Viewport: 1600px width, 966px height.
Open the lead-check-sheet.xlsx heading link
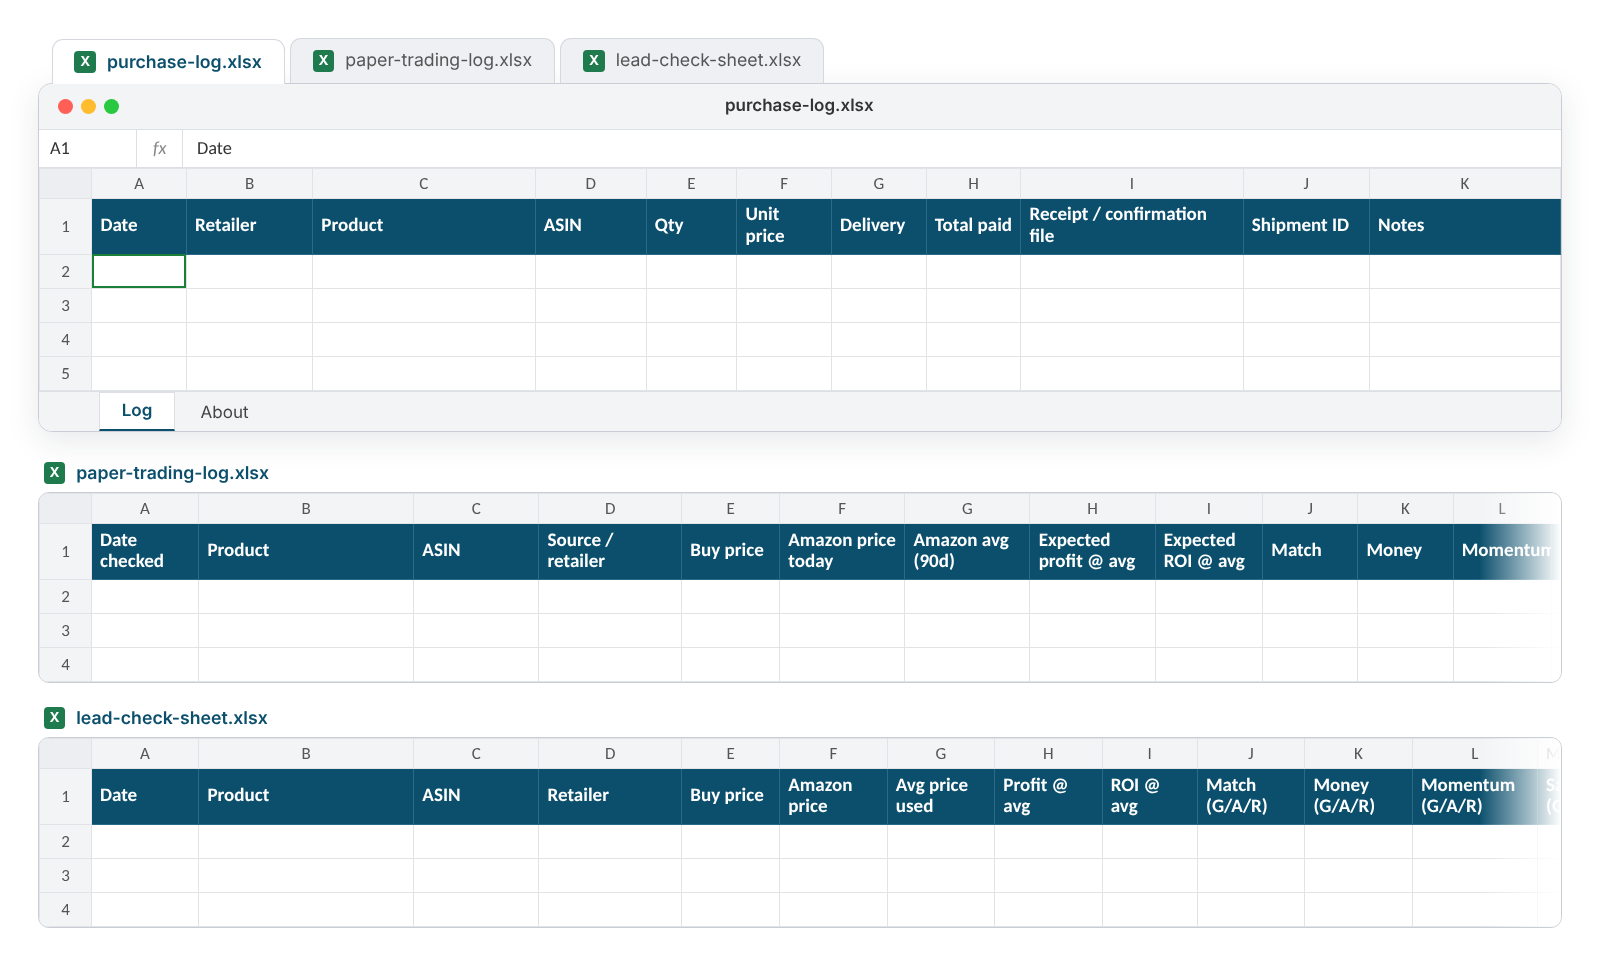171,718
